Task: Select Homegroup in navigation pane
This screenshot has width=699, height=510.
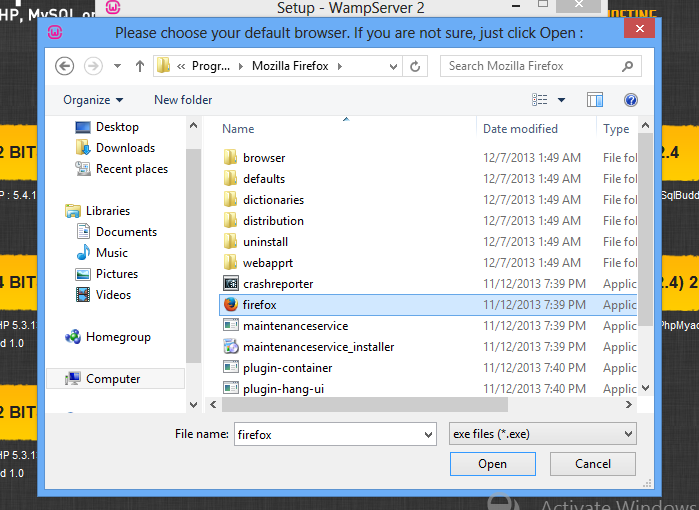Action: pyautogui.click(x=108, y=337)
